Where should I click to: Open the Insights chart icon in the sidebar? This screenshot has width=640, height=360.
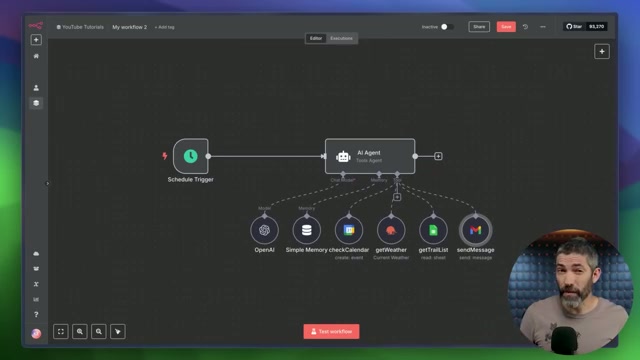click(x=36, y=299)
